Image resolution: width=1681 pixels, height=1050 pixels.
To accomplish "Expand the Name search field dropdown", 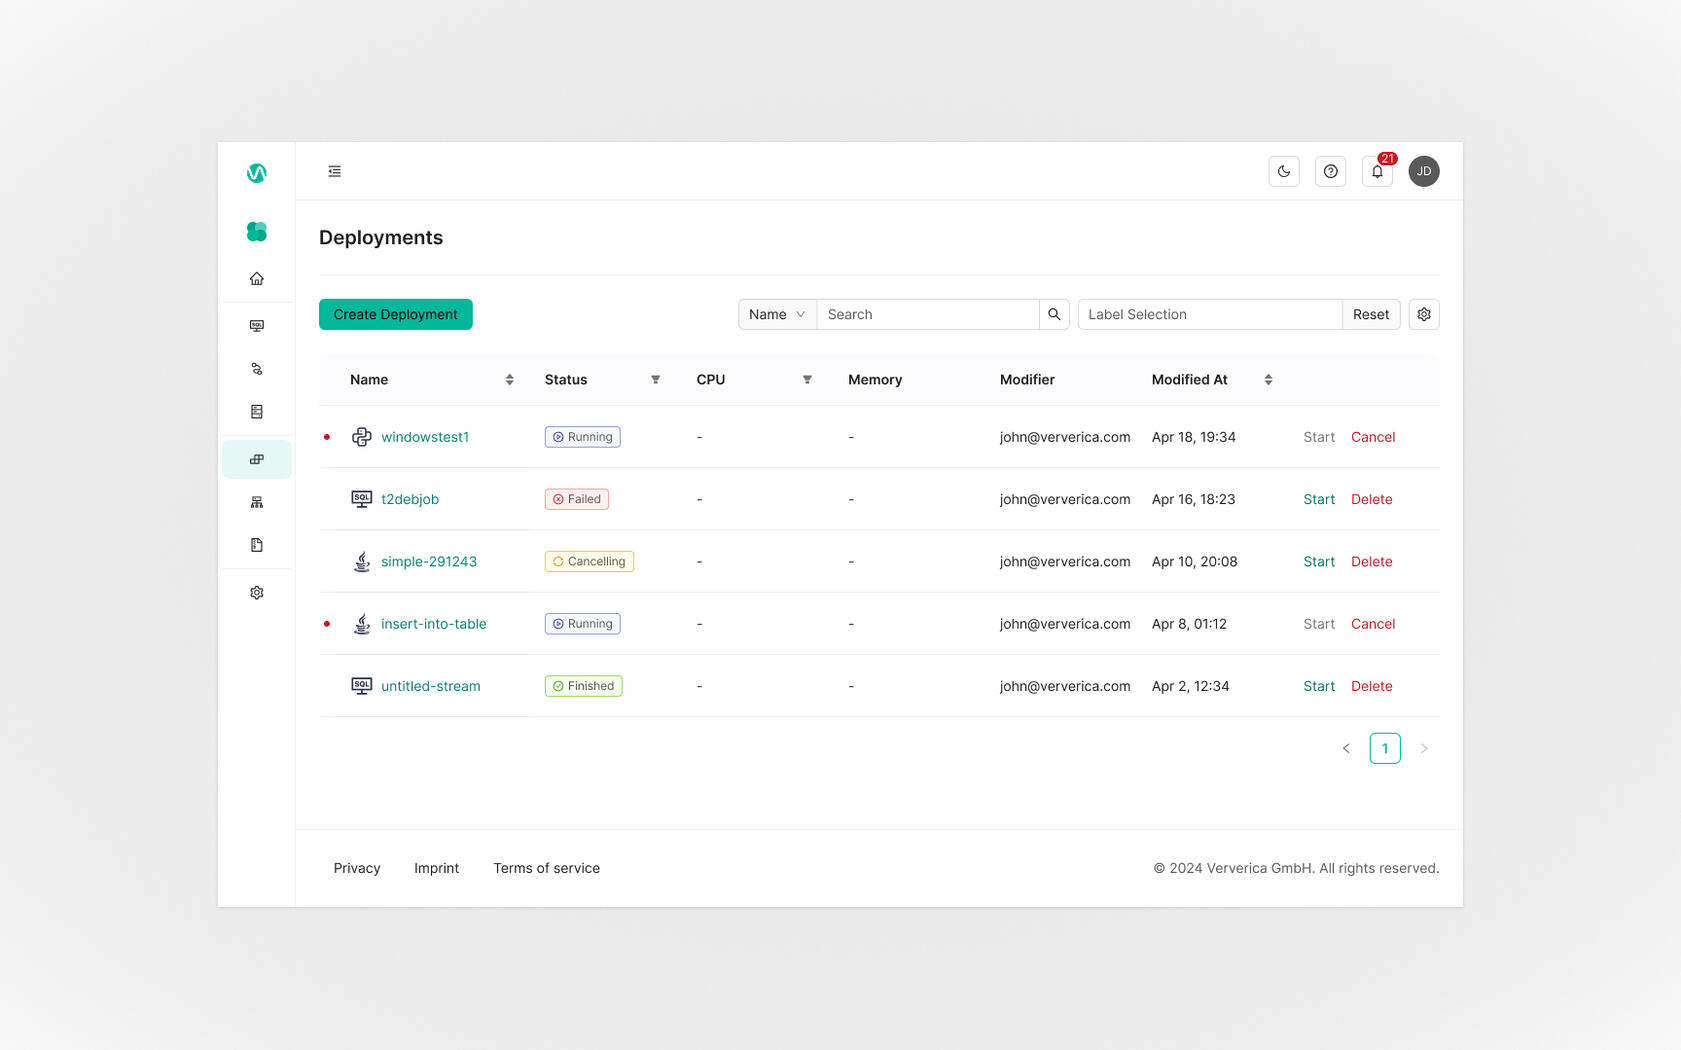I will (777, 315).
